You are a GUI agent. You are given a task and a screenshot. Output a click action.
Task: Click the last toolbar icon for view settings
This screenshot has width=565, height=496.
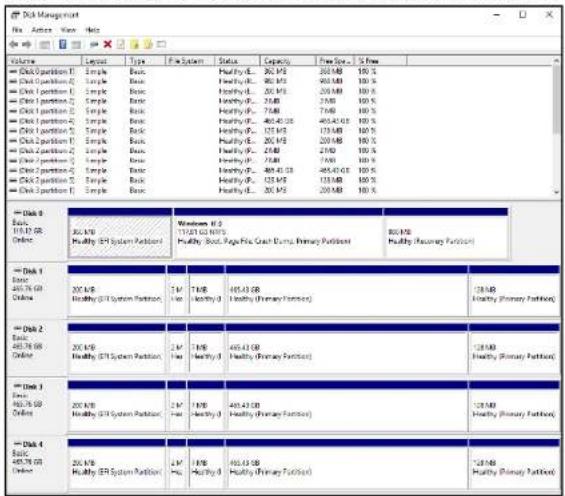161,44
